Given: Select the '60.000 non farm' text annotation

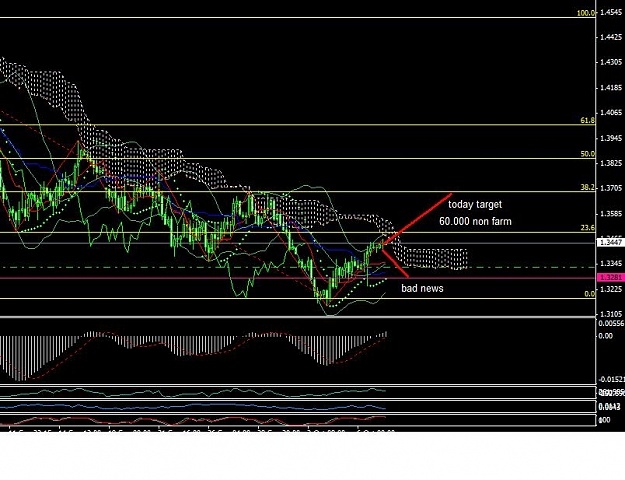Looking at the screenshot, I should 475,221.
